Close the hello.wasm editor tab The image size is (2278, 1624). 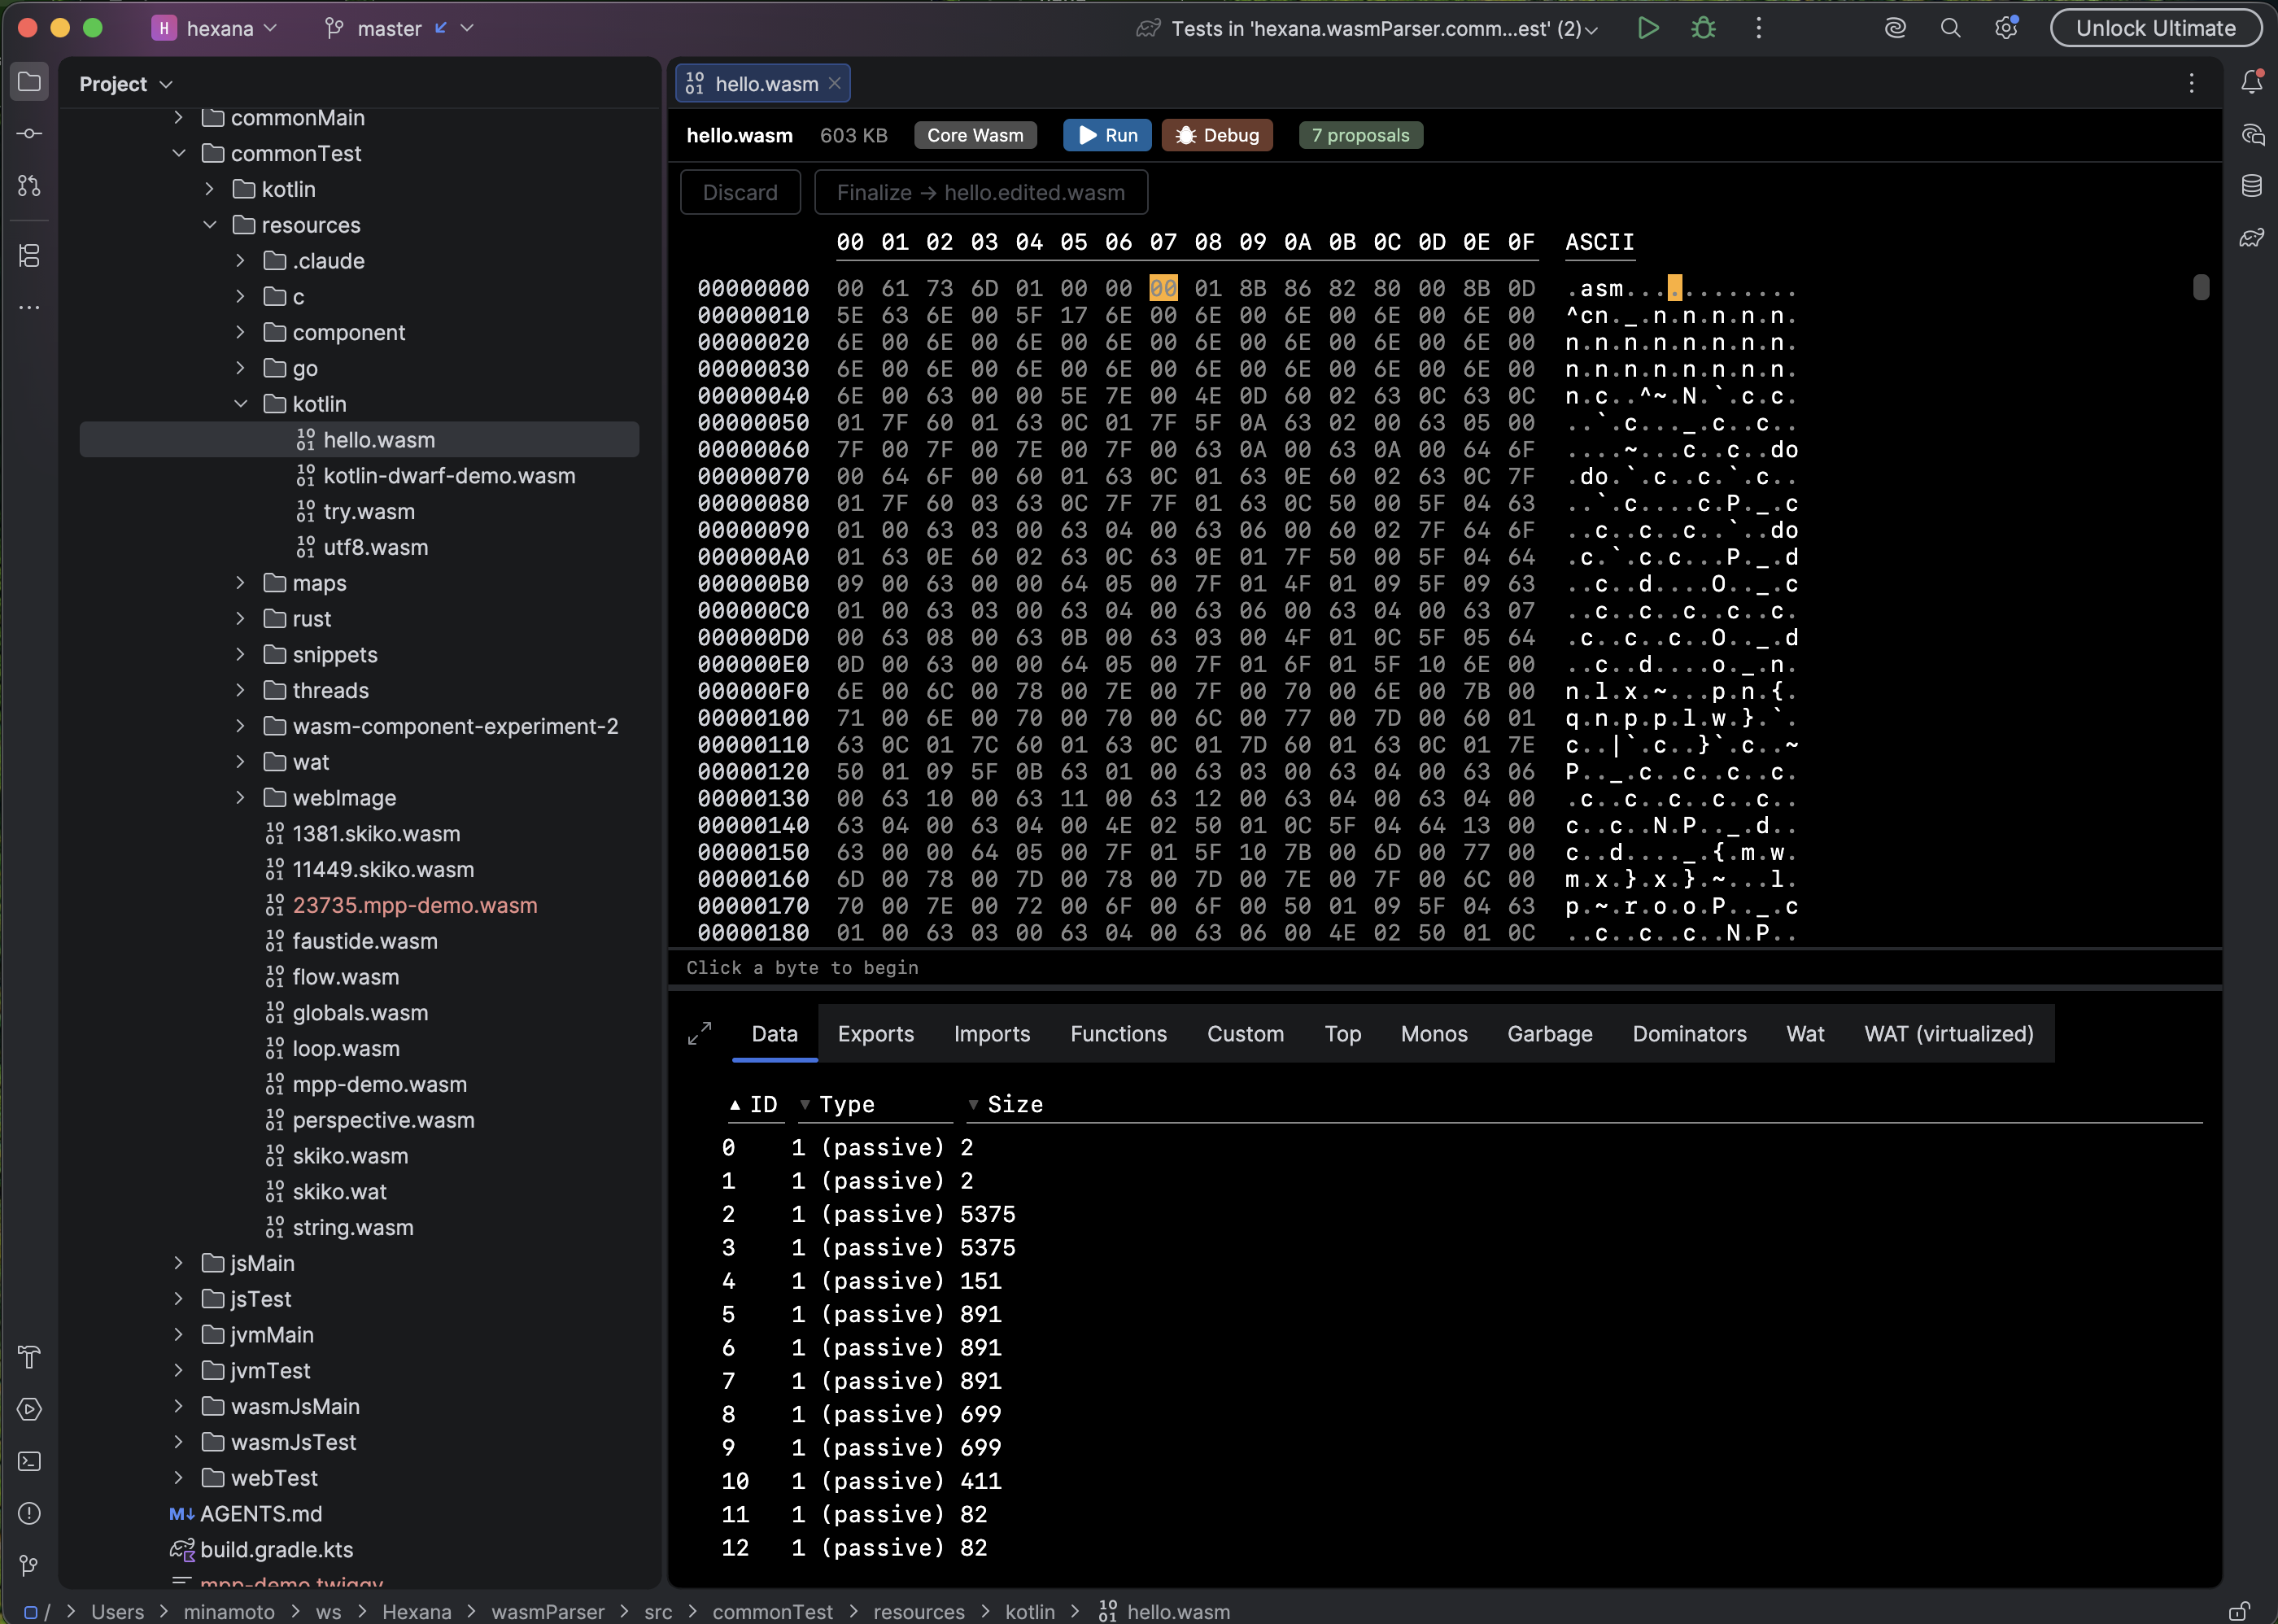coord(834,83)
